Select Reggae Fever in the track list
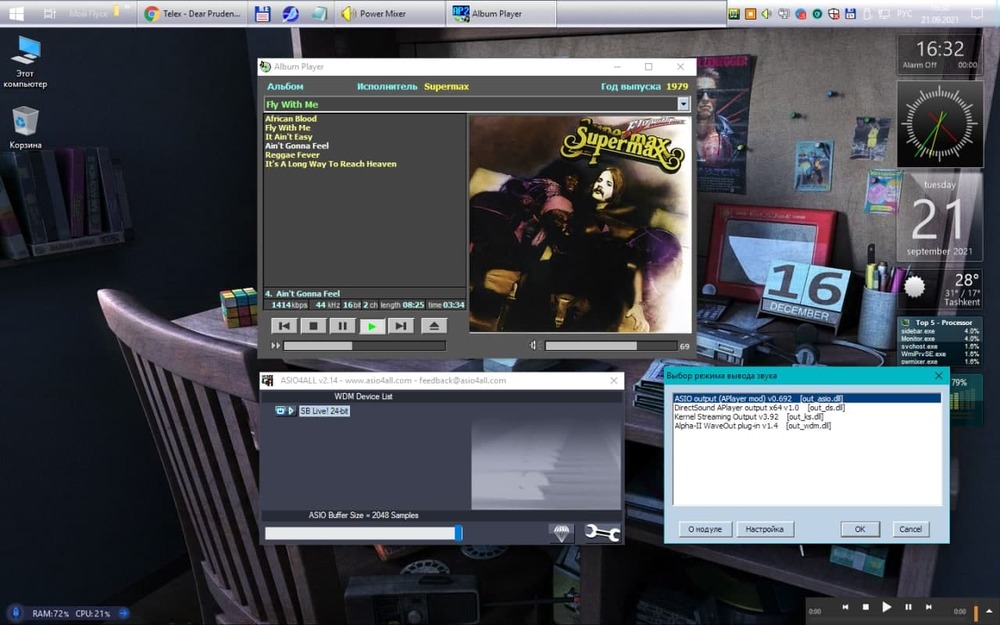Screen dimensions: 1000x625 pos(292,155)
